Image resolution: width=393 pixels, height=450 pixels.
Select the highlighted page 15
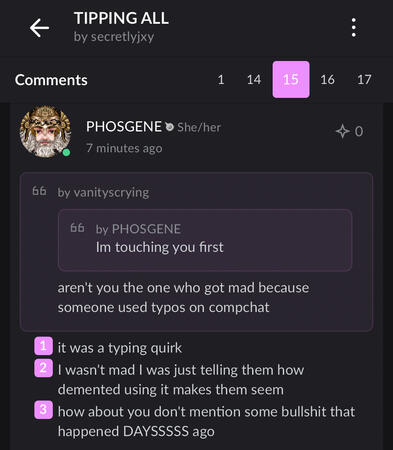coord(291,80)
